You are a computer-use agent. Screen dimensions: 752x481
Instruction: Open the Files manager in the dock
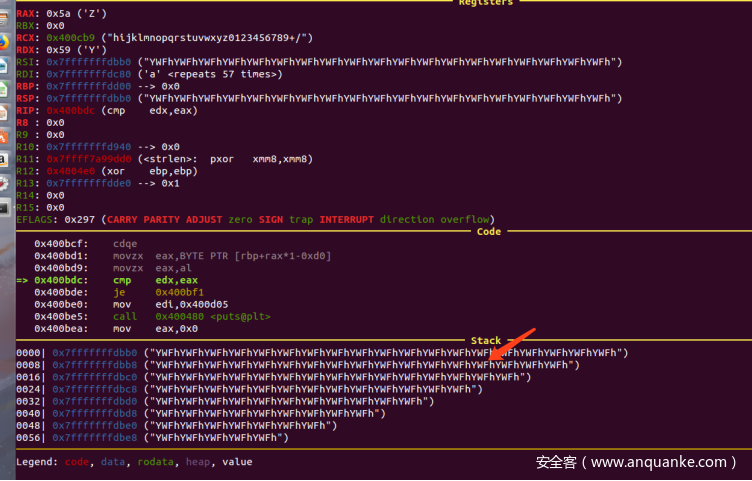click(4, 17)
